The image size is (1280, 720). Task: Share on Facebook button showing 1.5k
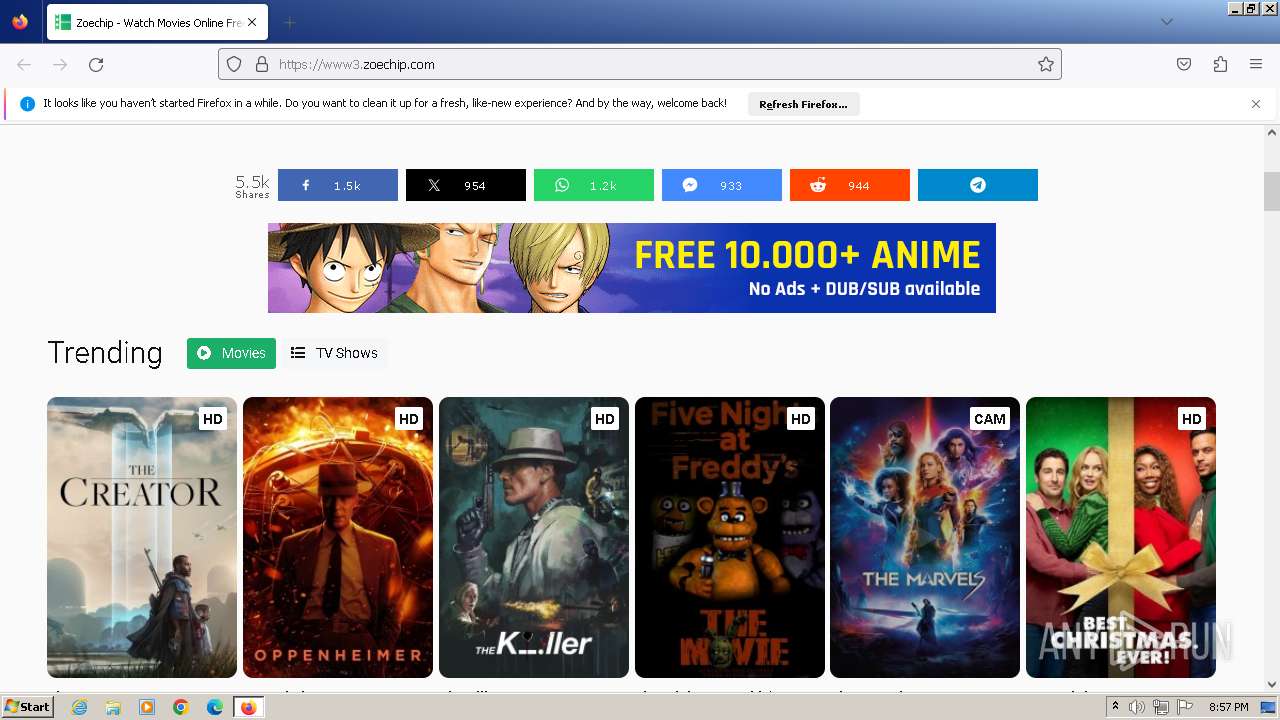pos(338,185)
